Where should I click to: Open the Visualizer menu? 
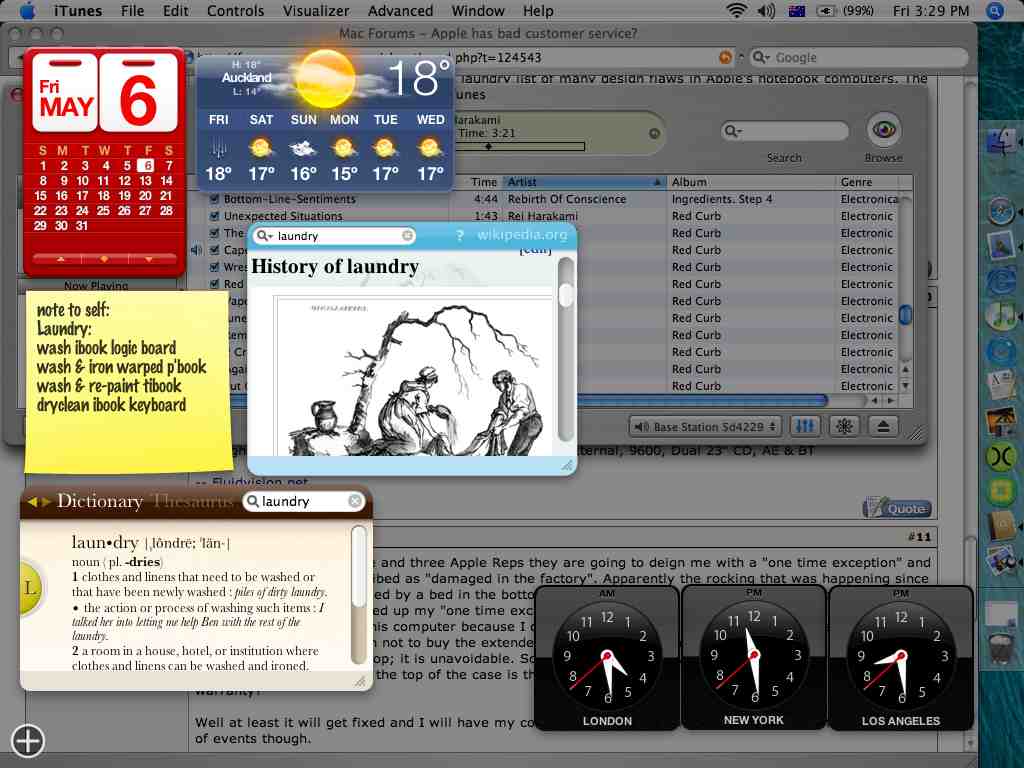pyautogui.click(x=316, y=10)
